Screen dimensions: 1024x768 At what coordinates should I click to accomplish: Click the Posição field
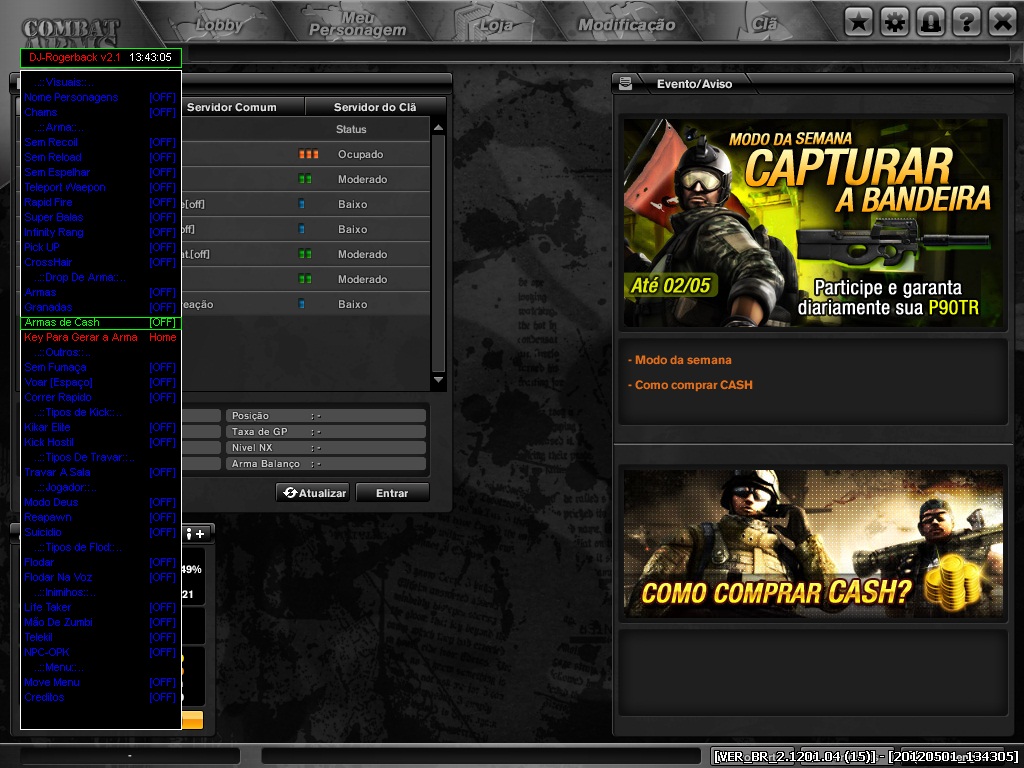pos(326,416)
